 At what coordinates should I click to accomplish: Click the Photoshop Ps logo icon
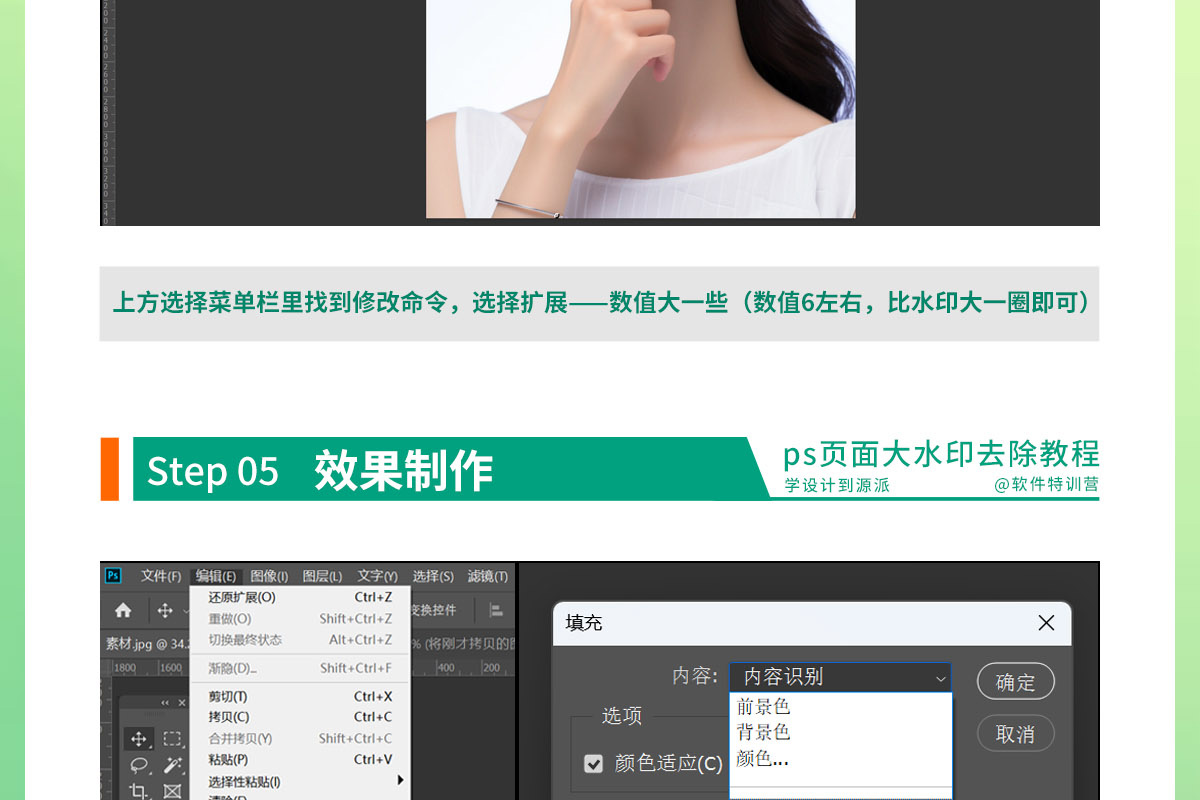[x=113, y=575]
